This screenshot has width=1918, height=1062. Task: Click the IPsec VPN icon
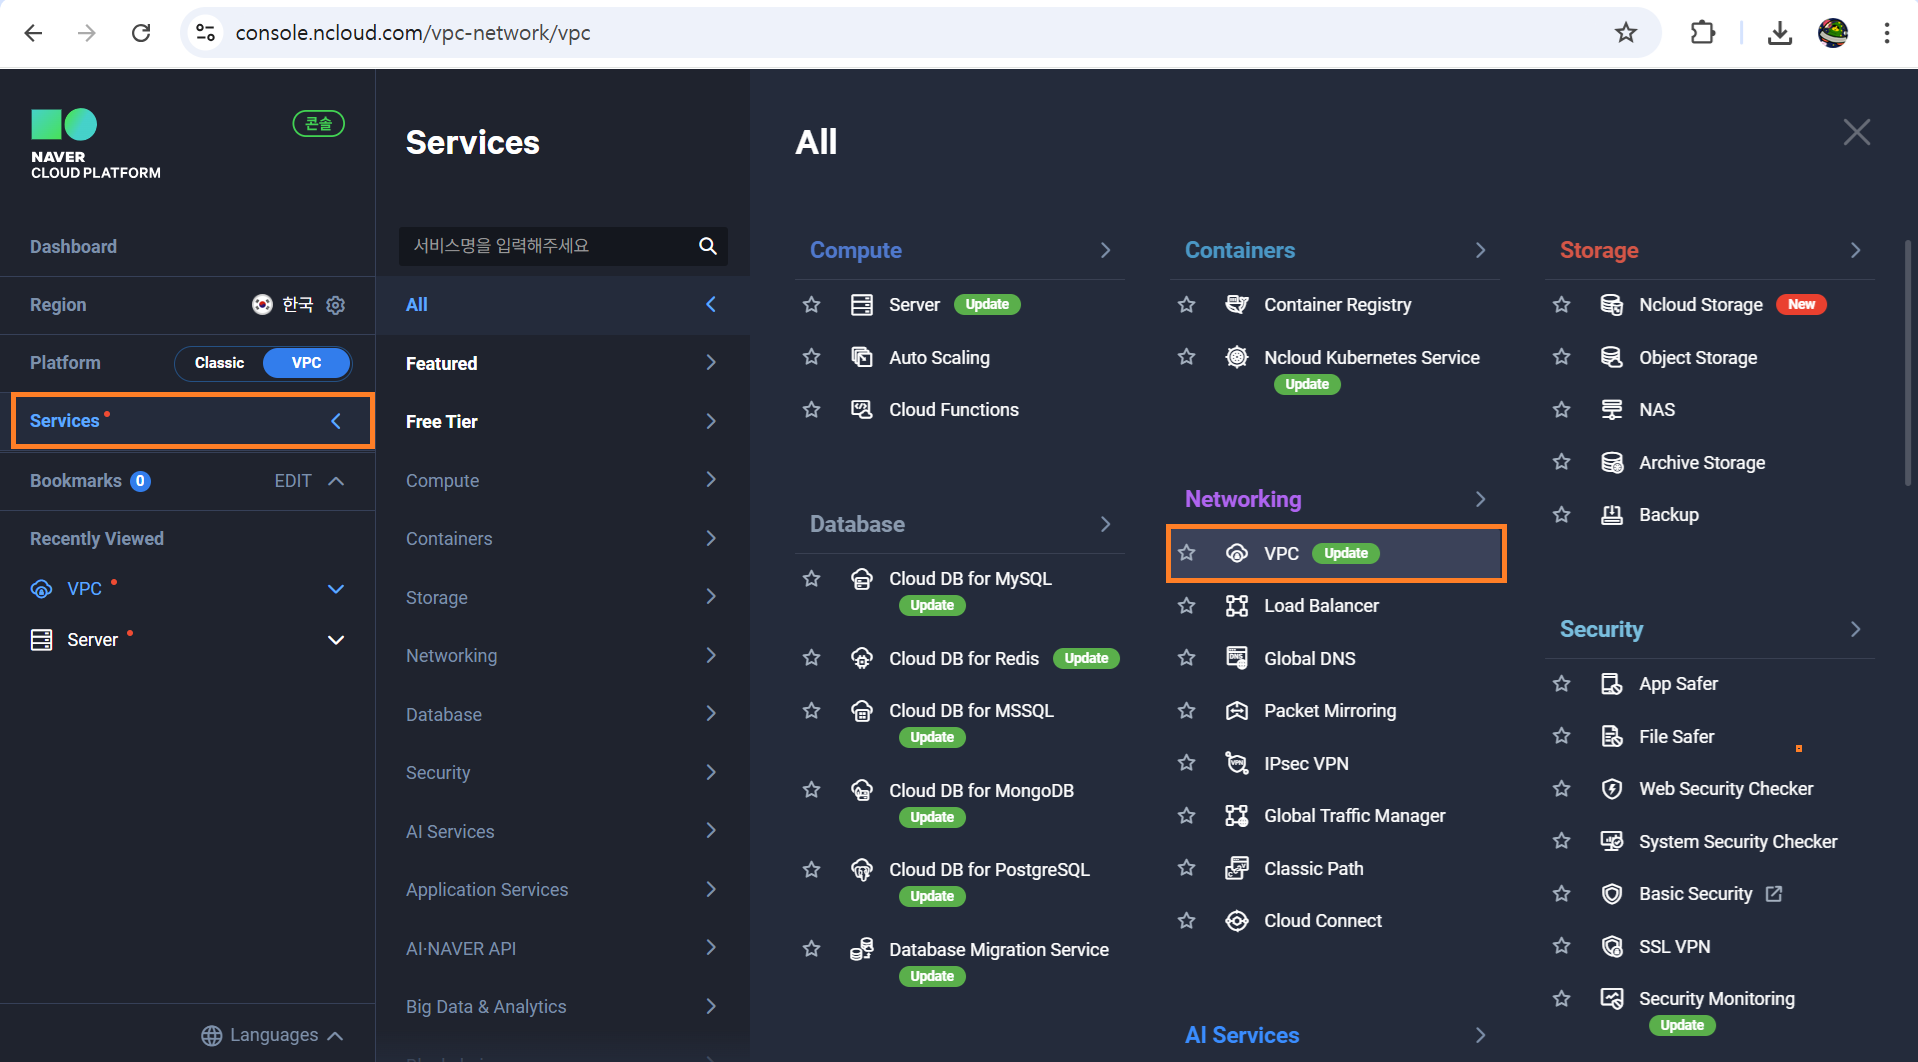(1237, 764)
